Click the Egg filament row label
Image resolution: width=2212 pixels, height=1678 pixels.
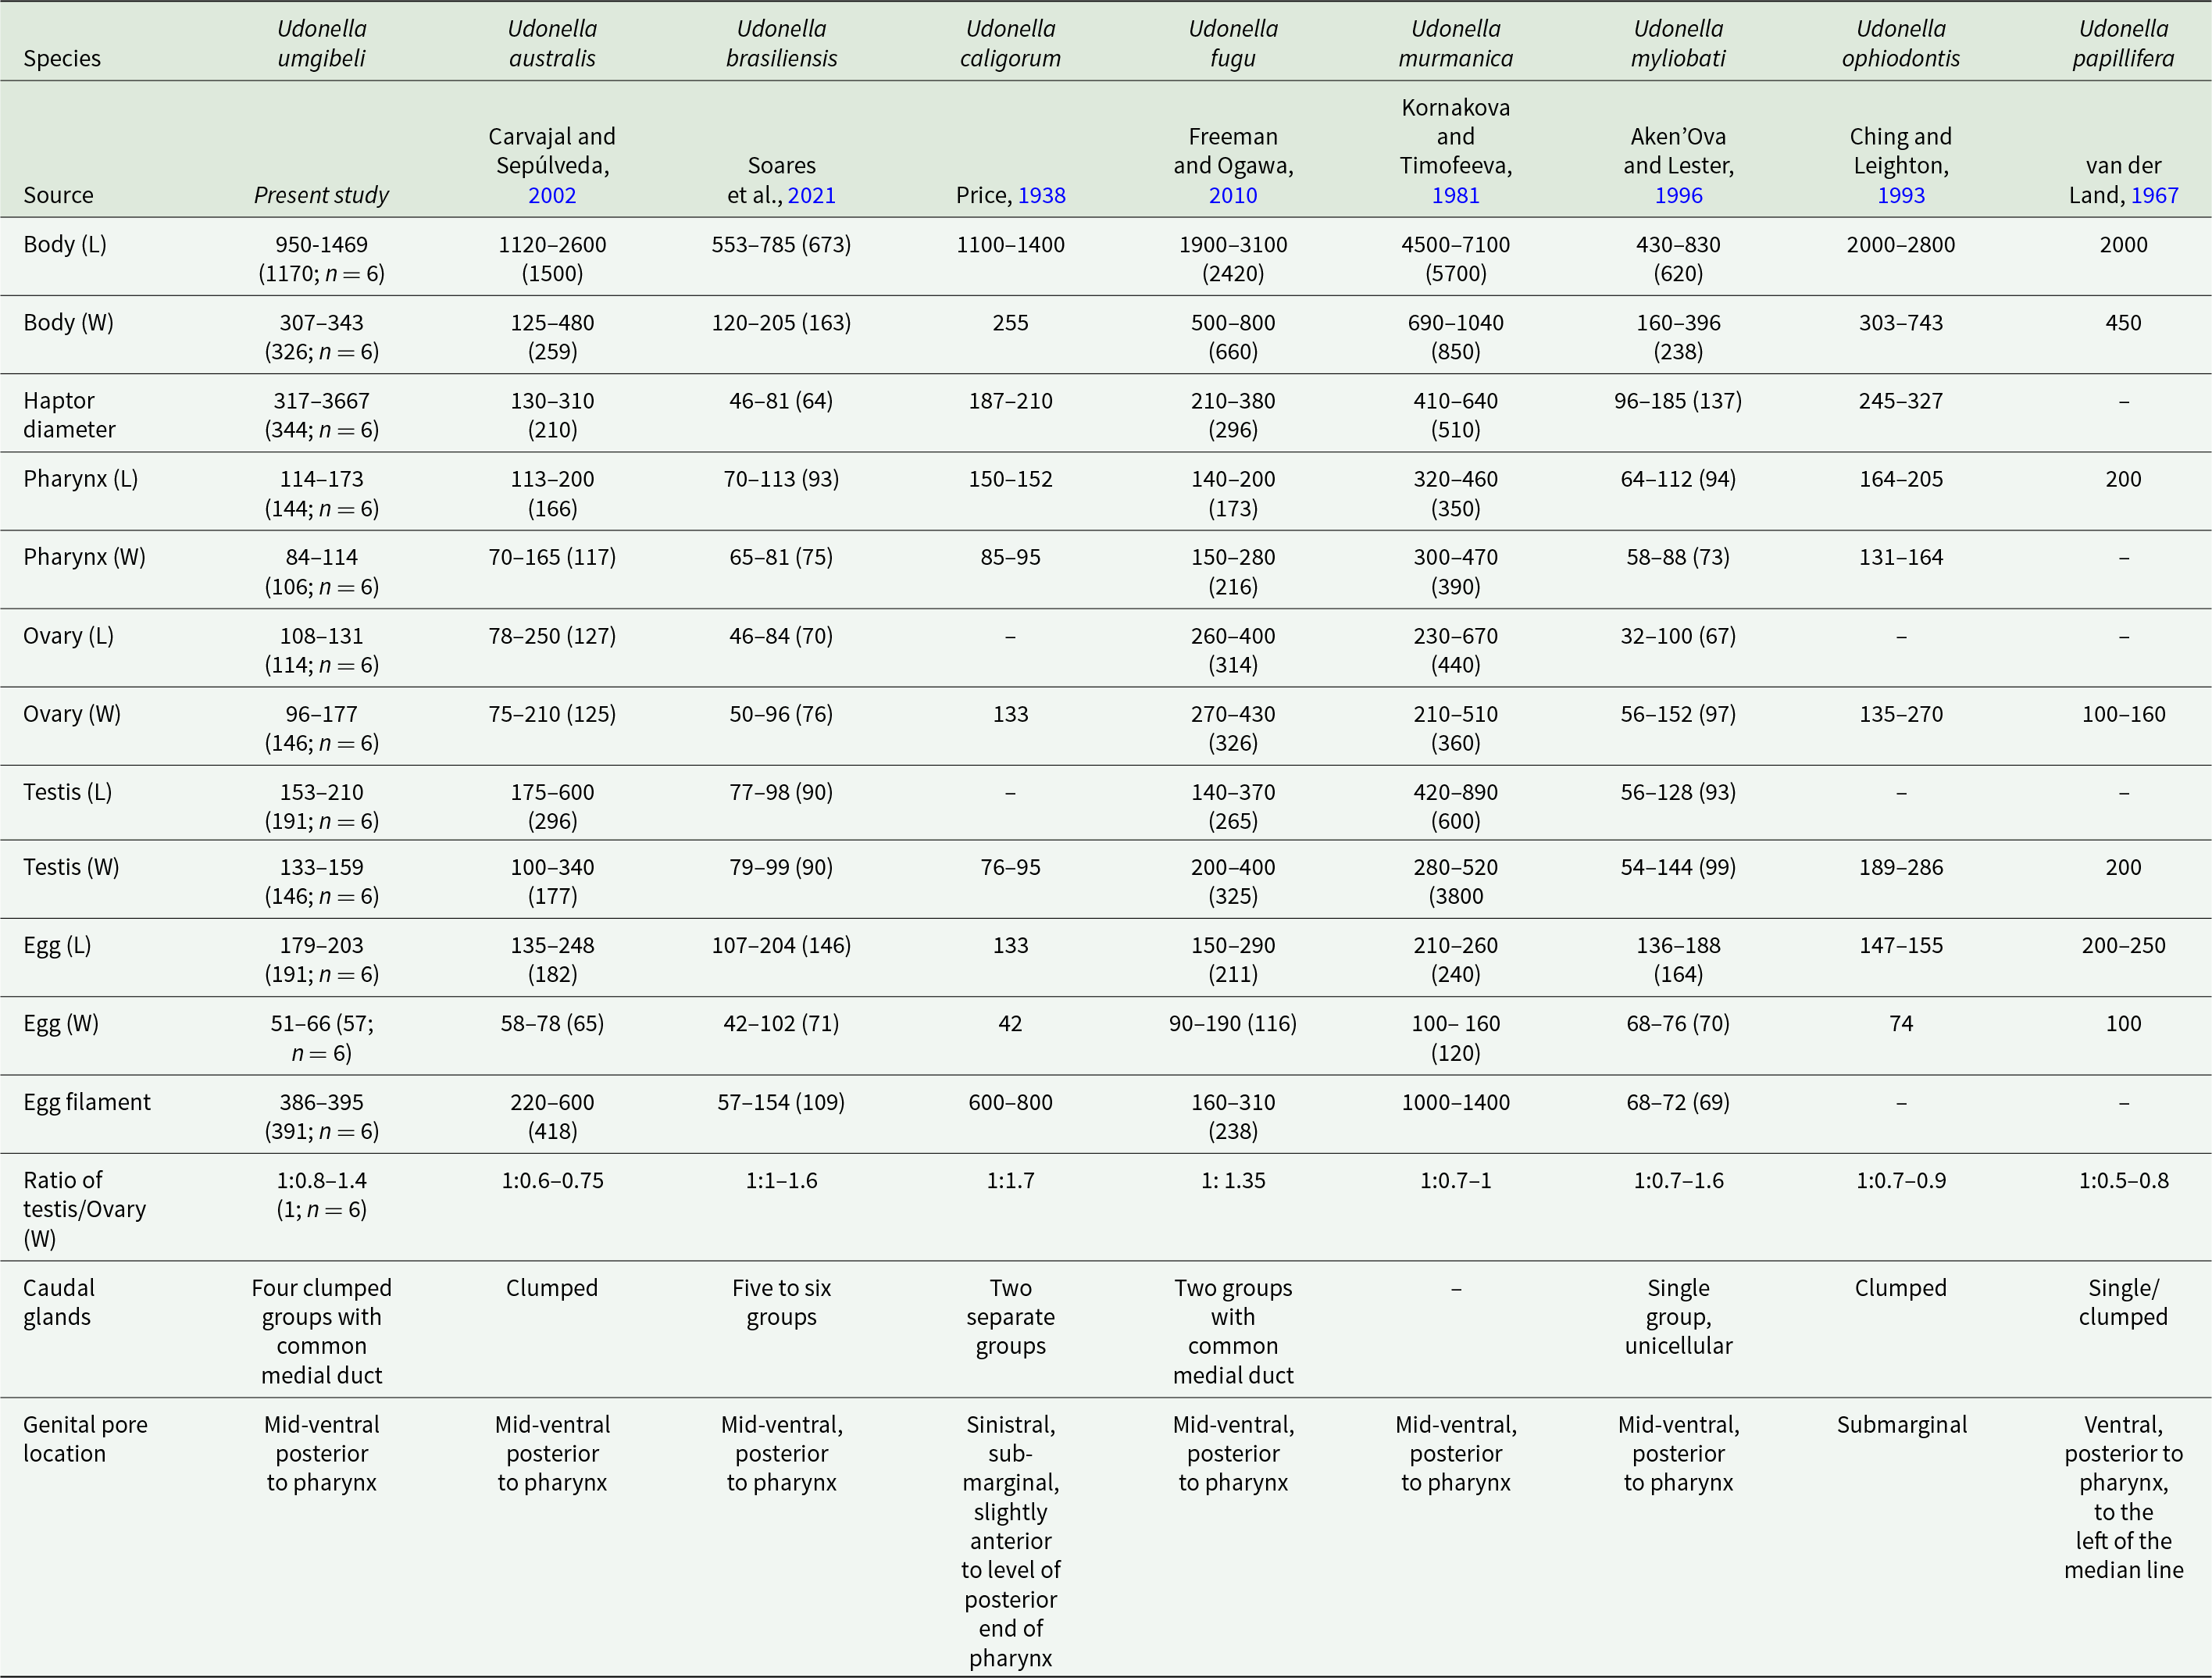pos(87,1102)
